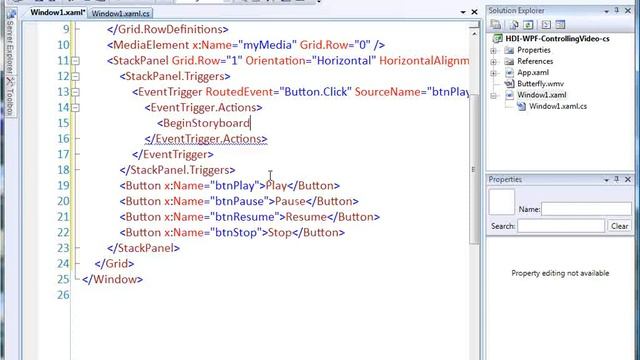This screenshot has width=640, height=360.
Task: Click the closing </Window> tag on line 25
Action: 113,279
